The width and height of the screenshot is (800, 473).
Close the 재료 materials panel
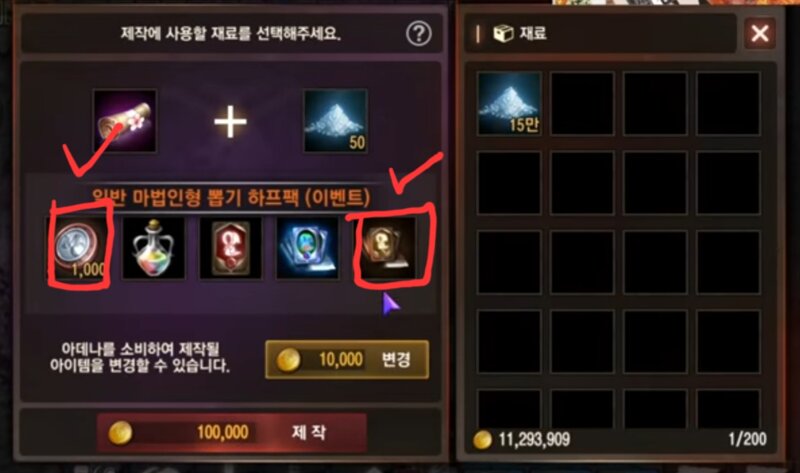pyautogui.click(x=760, y=34)
